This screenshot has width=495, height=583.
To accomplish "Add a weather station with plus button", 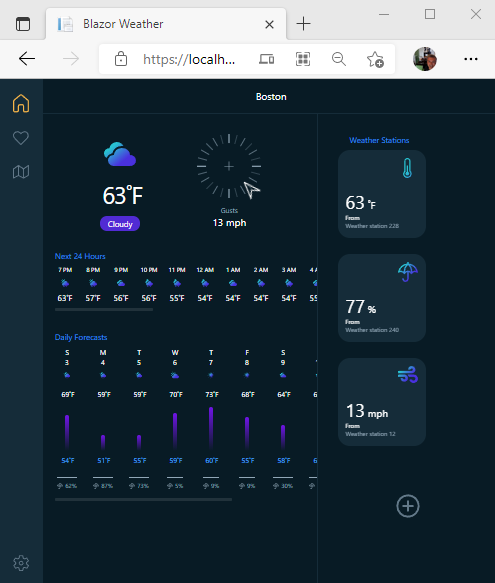I will tap(408, 506).
